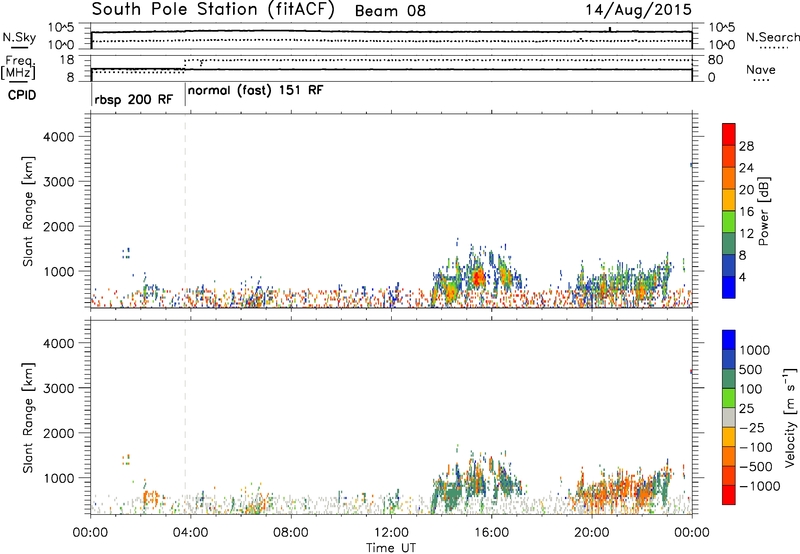Click the blue bottom segment of the Power colorbar
This screenshot has height=554, width=800.
click(x=729, y=287)
